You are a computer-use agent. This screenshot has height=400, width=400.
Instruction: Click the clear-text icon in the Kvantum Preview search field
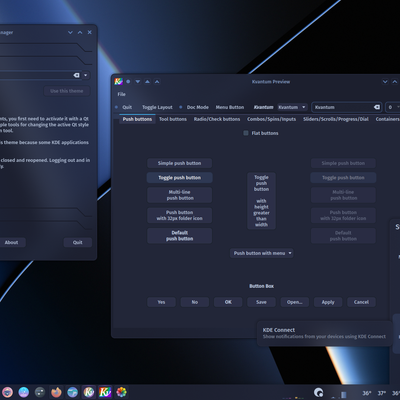click(x=377, y=107)
